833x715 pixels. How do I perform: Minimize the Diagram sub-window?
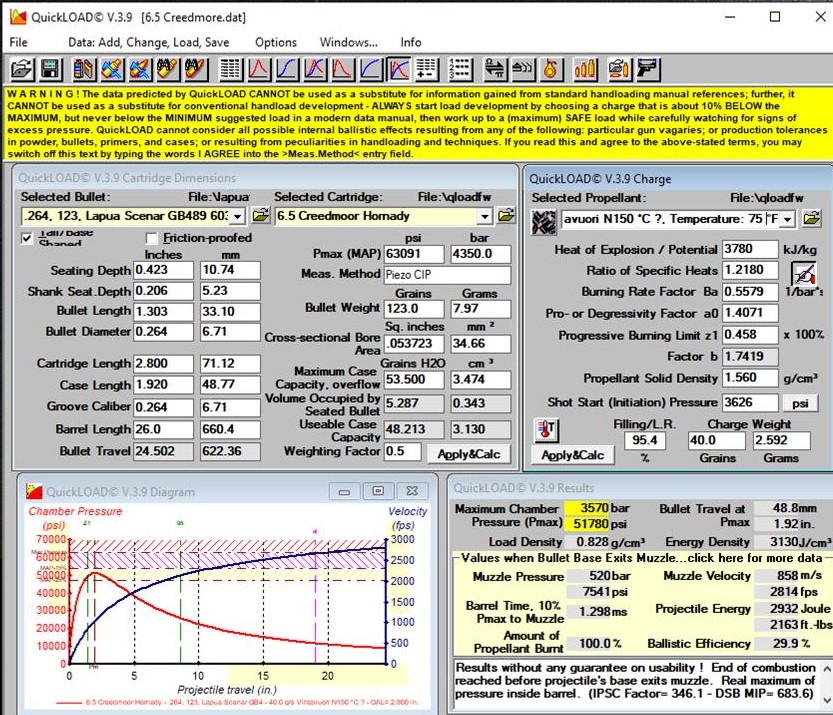344,491
